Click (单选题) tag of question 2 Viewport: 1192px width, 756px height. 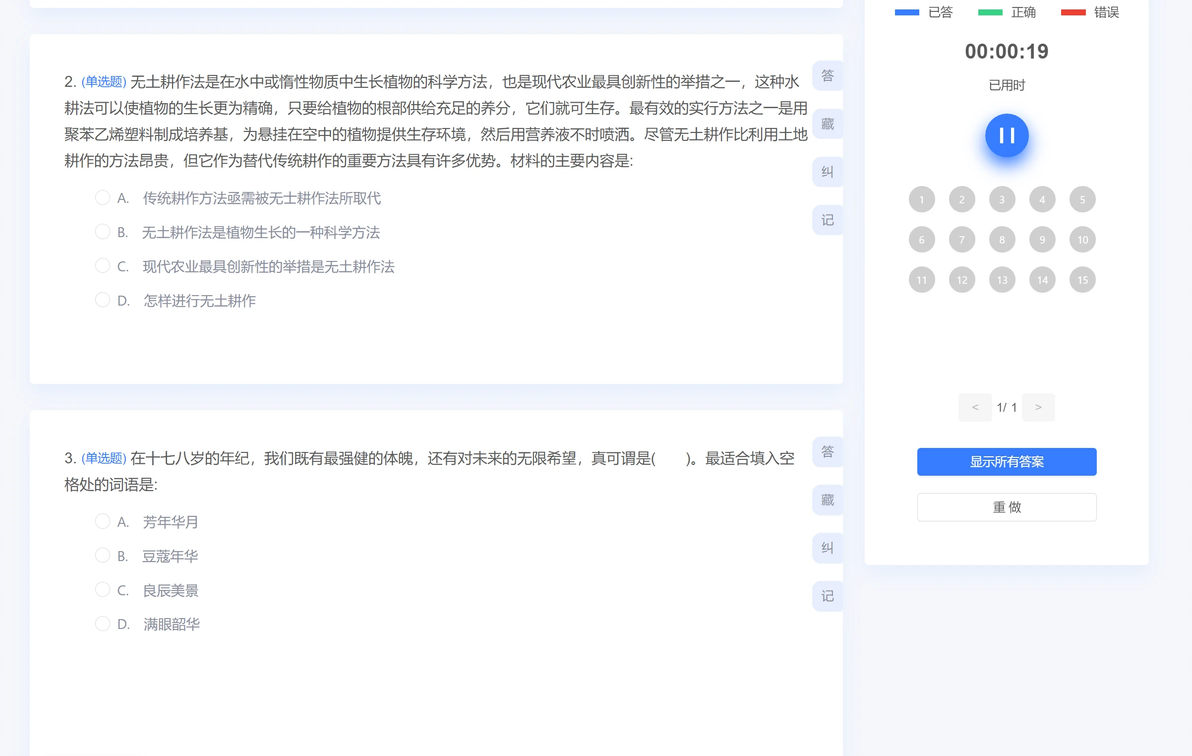click(104, 81)
